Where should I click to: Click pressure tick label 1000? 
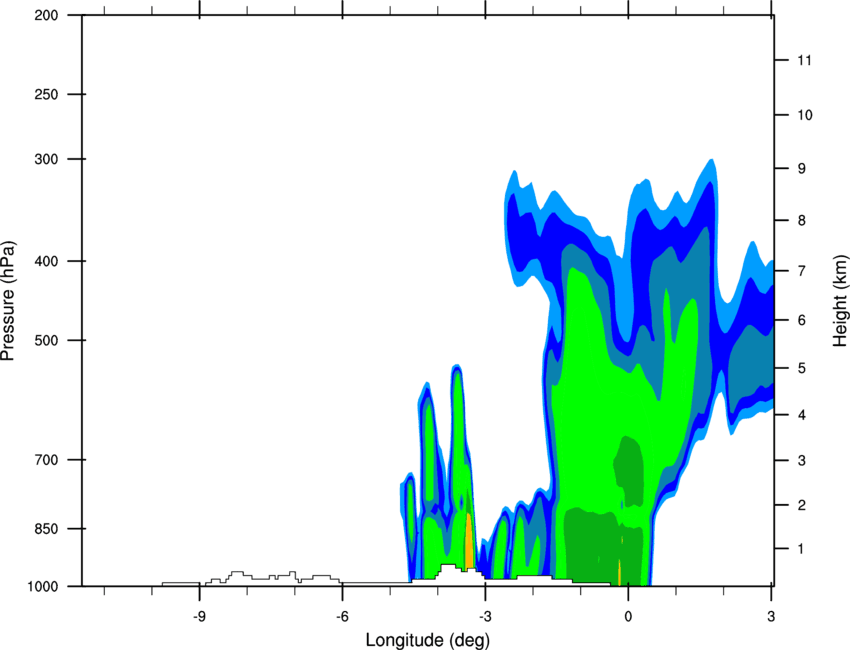[43, 586]
